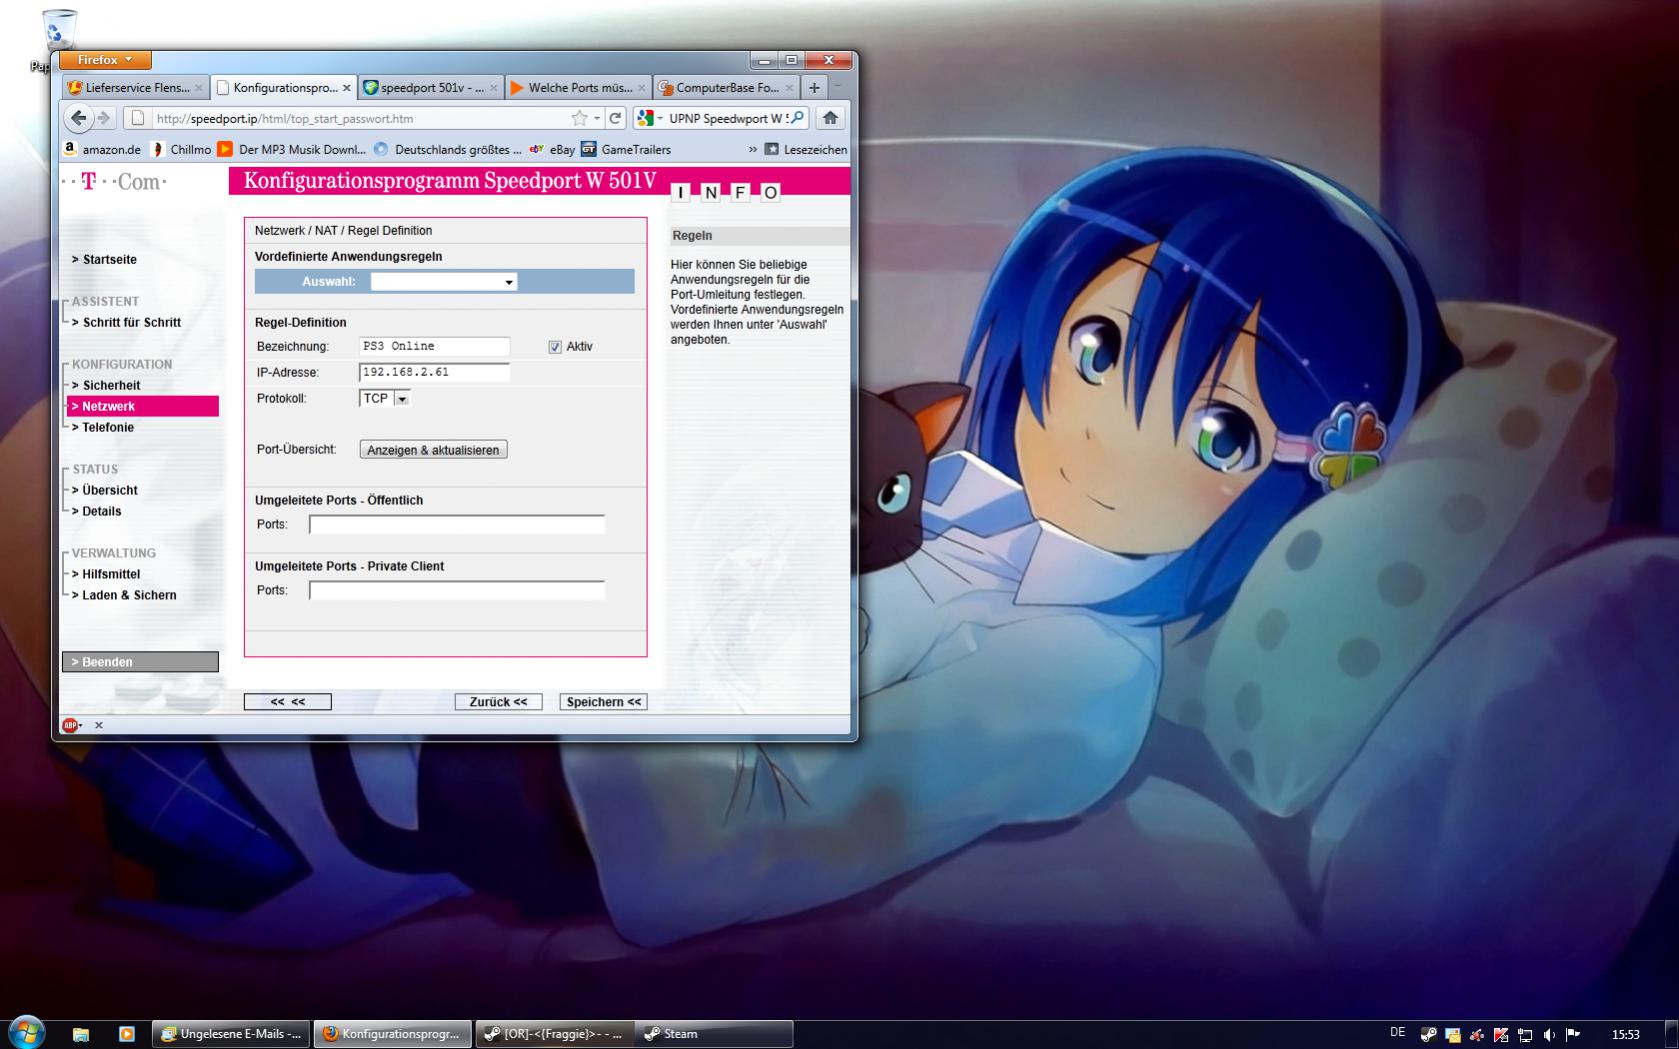Select the Konfigurationspro... tab
Image resolution: width=1679 pixels, height=1049 pixels.
coord(284,88)
